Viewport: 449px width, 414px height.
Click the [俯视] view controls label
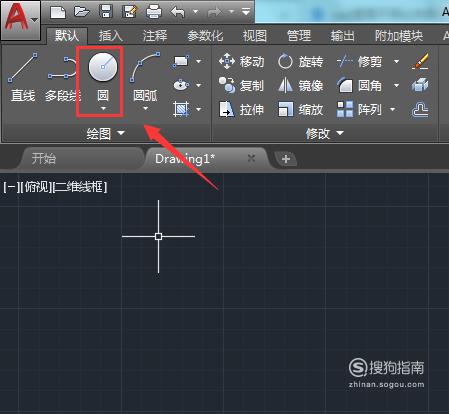(36, 187)
